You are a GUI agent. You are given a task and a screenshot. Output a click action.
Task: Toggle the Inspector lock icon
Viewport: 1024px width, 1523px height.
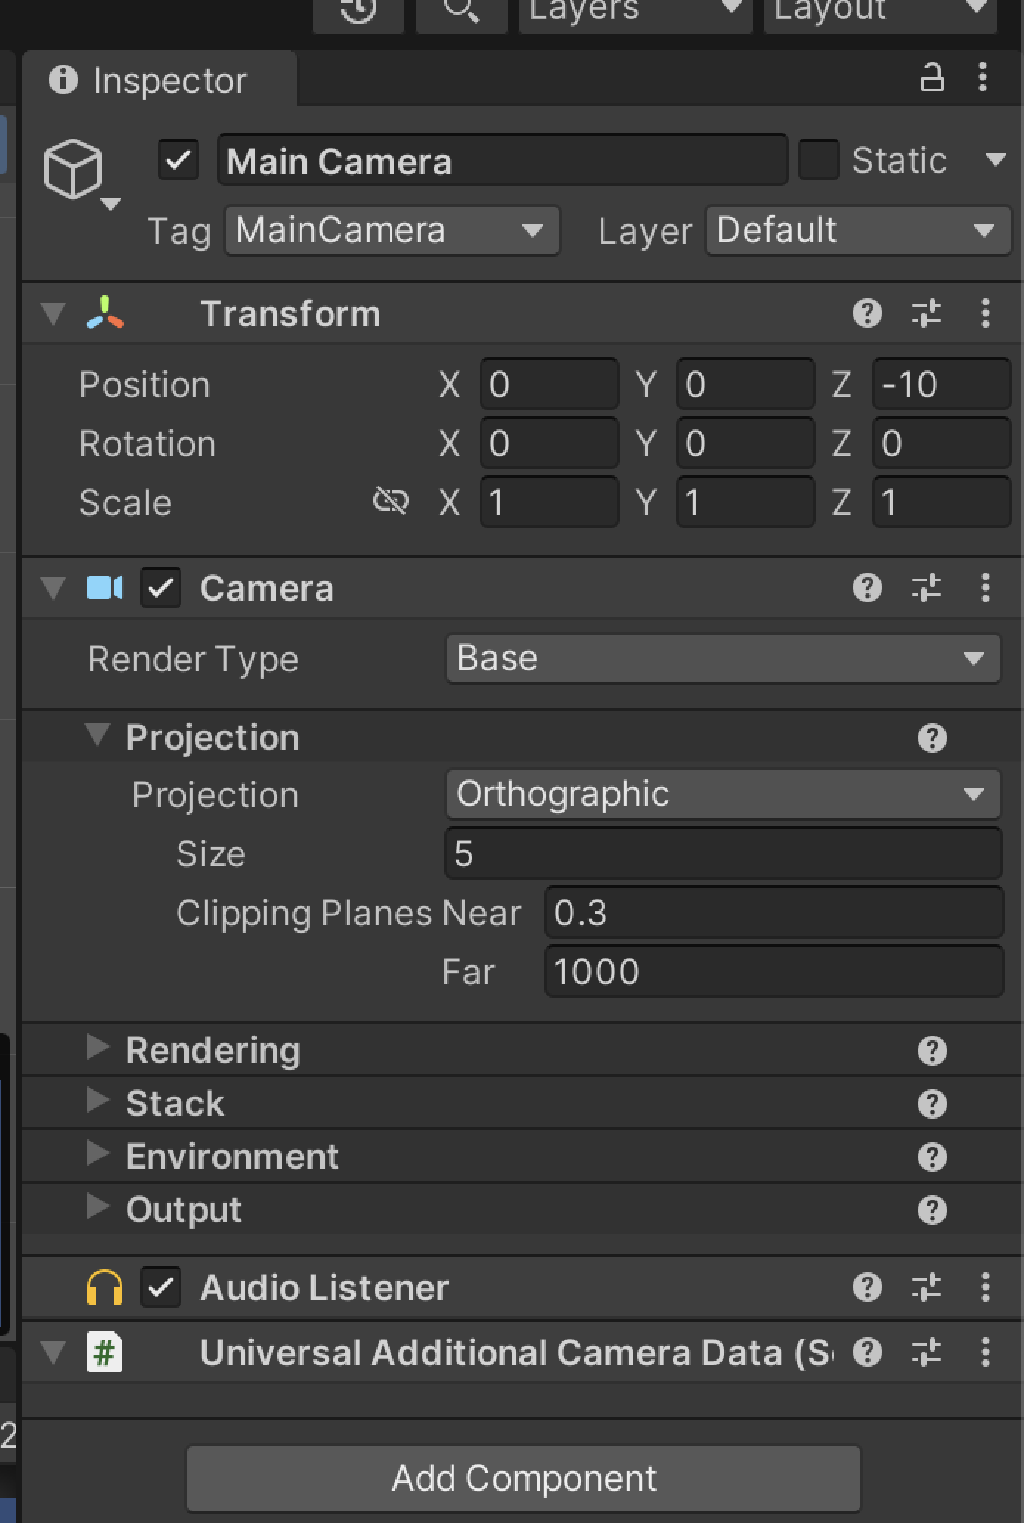pos(932,77)
